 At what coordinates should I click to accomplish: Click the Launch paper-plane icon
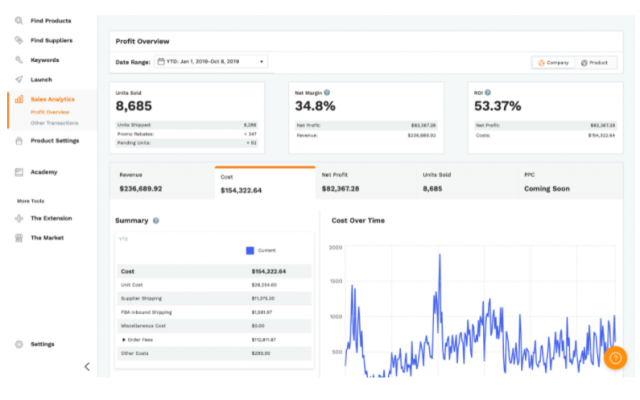(x=19, y=79)
